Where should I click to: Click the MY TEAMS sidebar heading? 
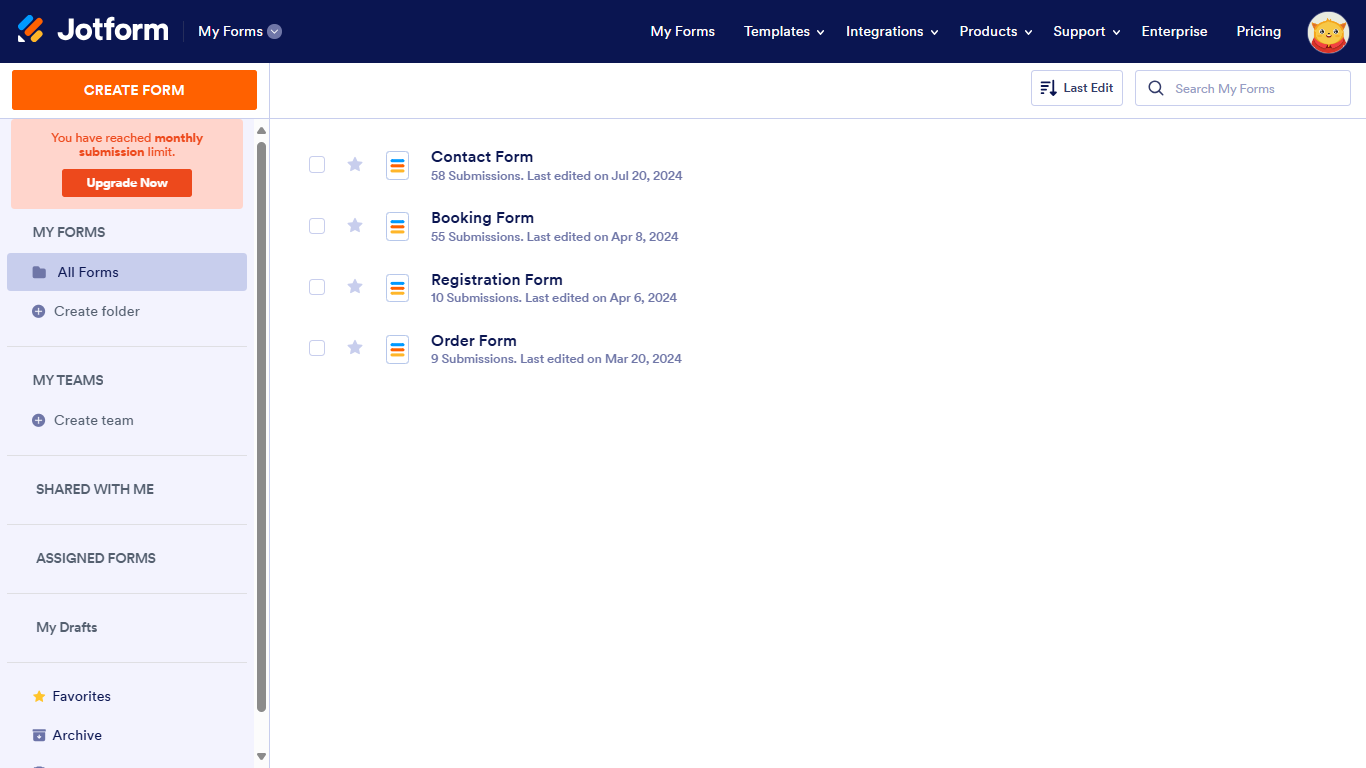pos(68,380)
